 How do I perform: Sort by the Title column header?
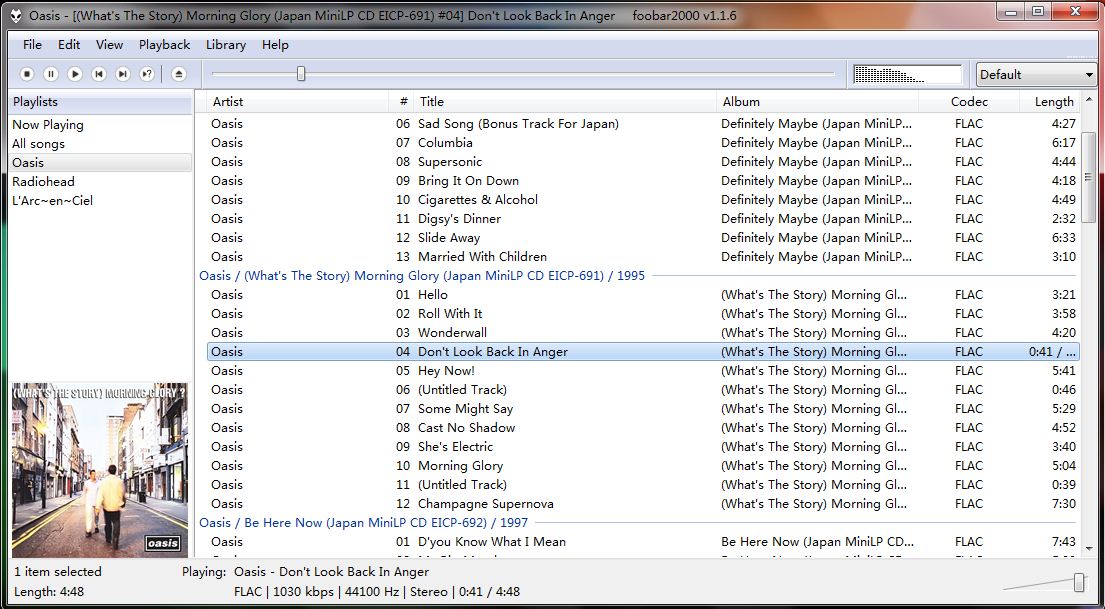[x=565, y=102]
